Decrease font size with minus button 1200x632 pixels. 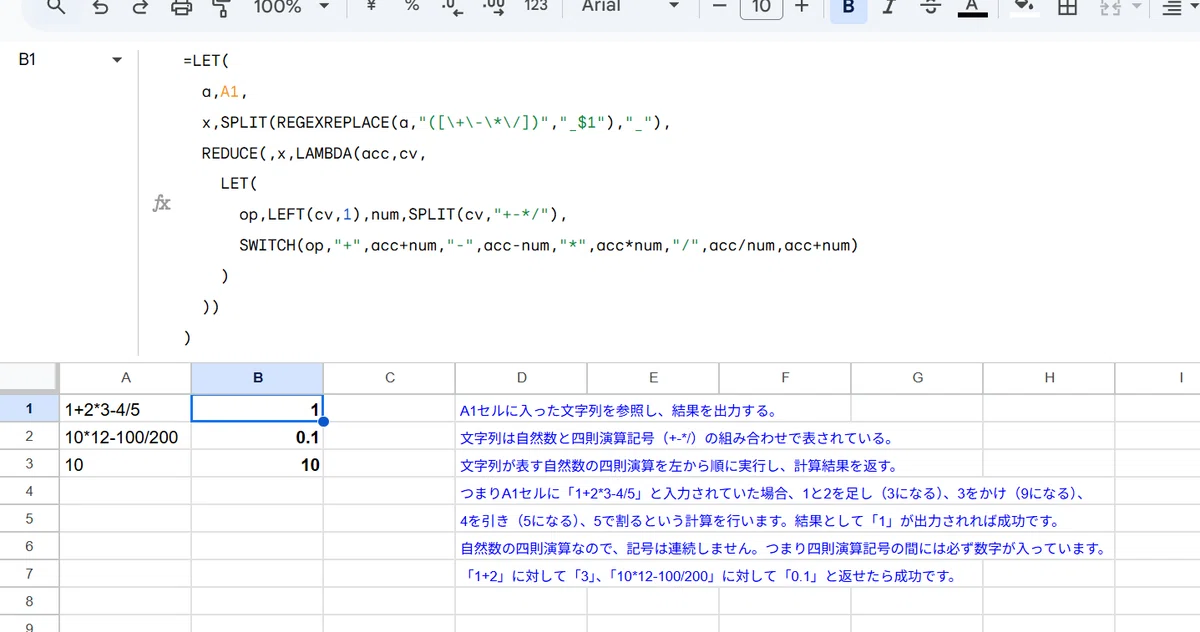pyautogui.click(x=718, y=6)
